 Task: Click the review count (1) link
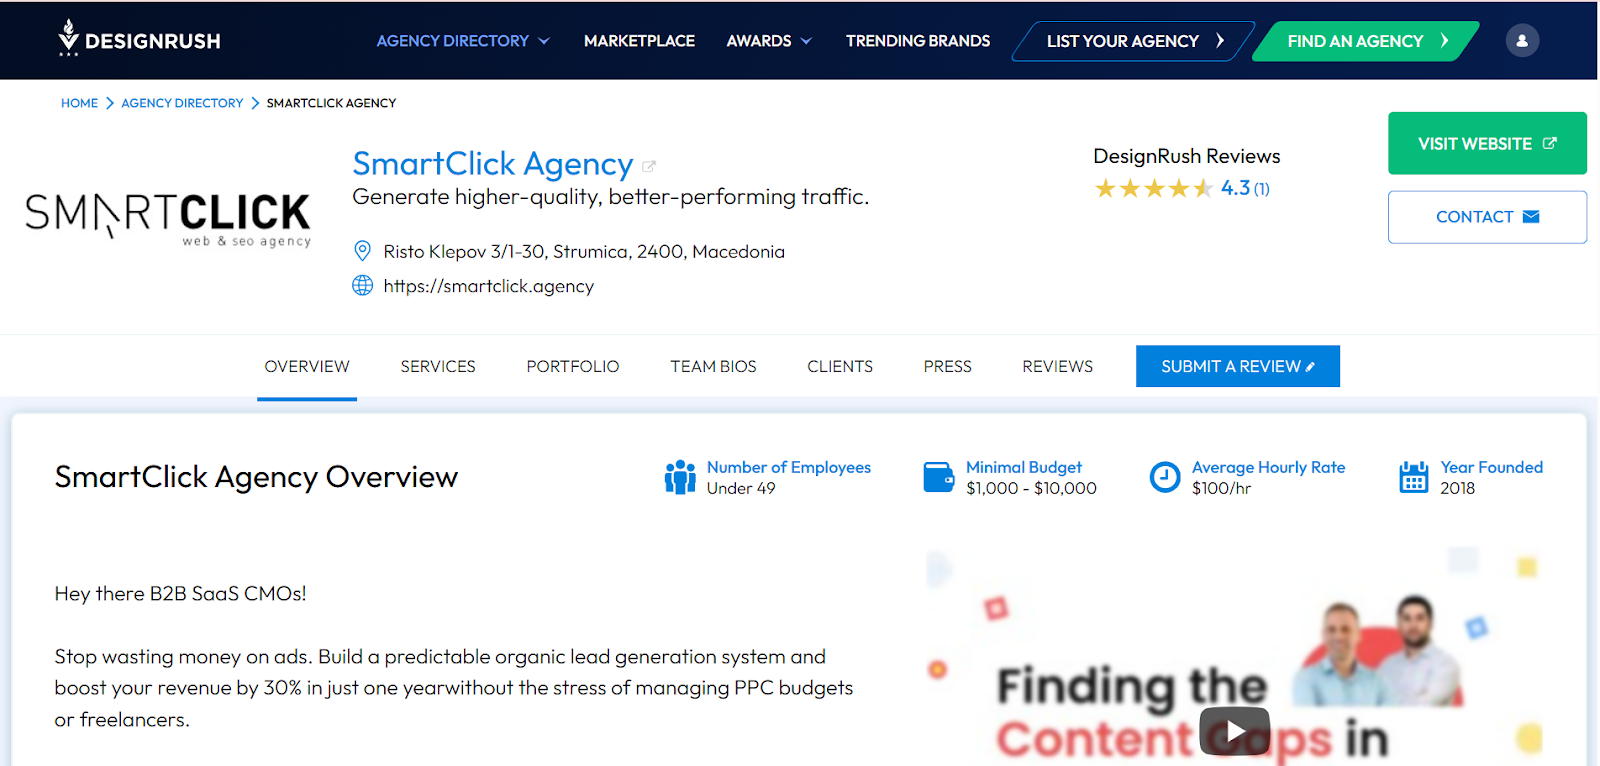[x=1262, y=189]
